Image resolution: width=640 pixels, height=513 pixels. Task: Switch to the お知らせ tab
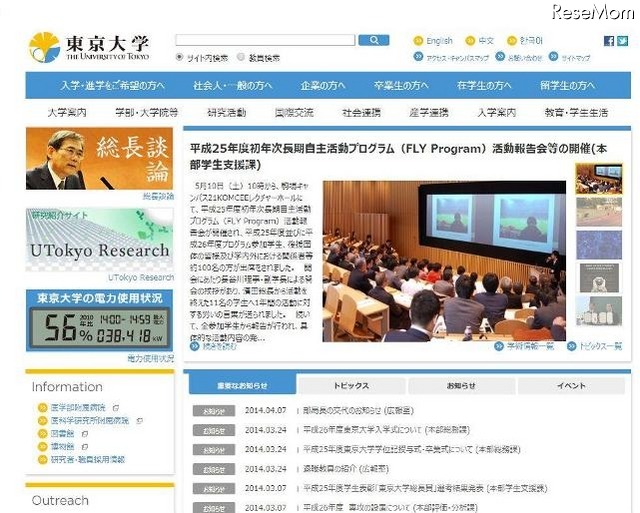click(x=461, y=386)
